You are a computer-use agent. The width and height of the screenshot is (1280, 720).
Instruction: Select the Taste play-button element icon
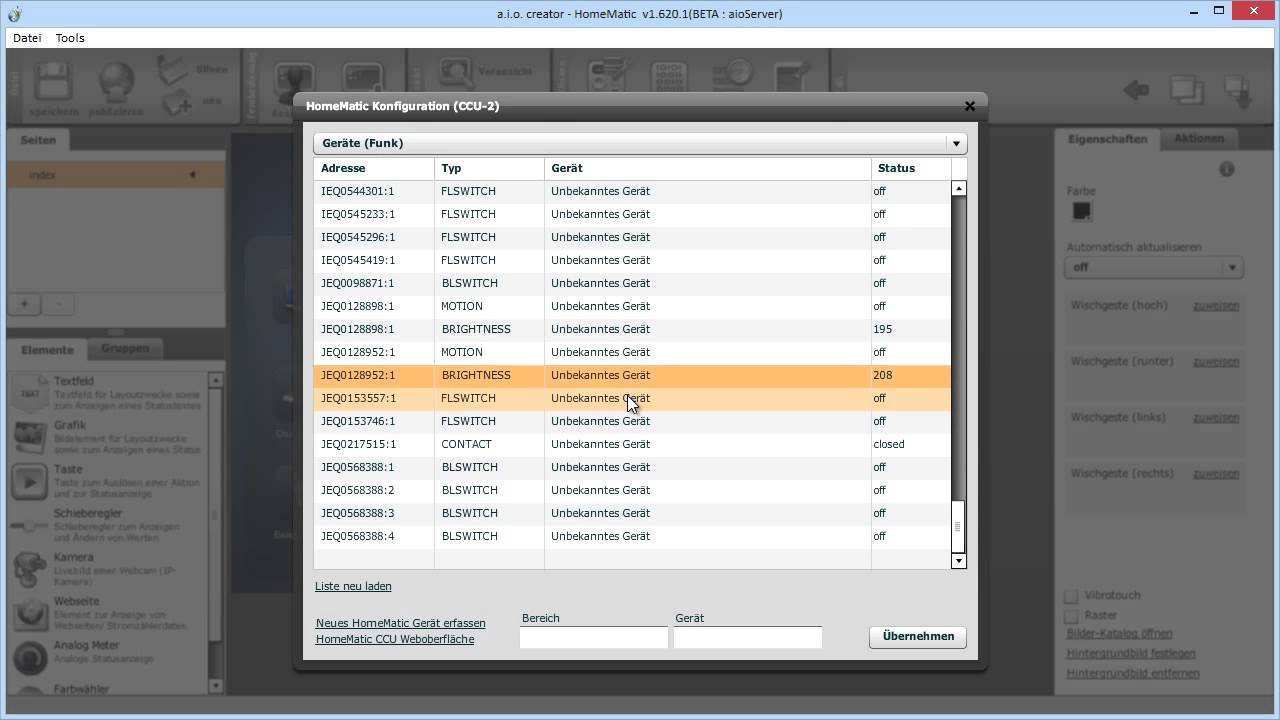[30, 481]
